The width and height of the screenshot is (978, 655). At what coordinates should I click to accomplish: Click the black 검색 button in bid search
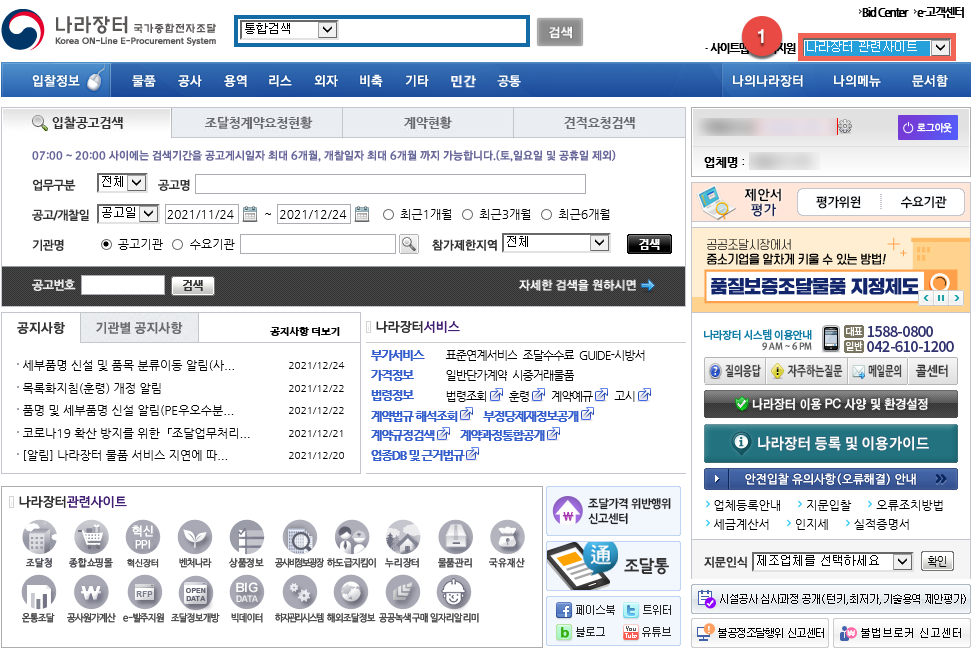(649, 244)
